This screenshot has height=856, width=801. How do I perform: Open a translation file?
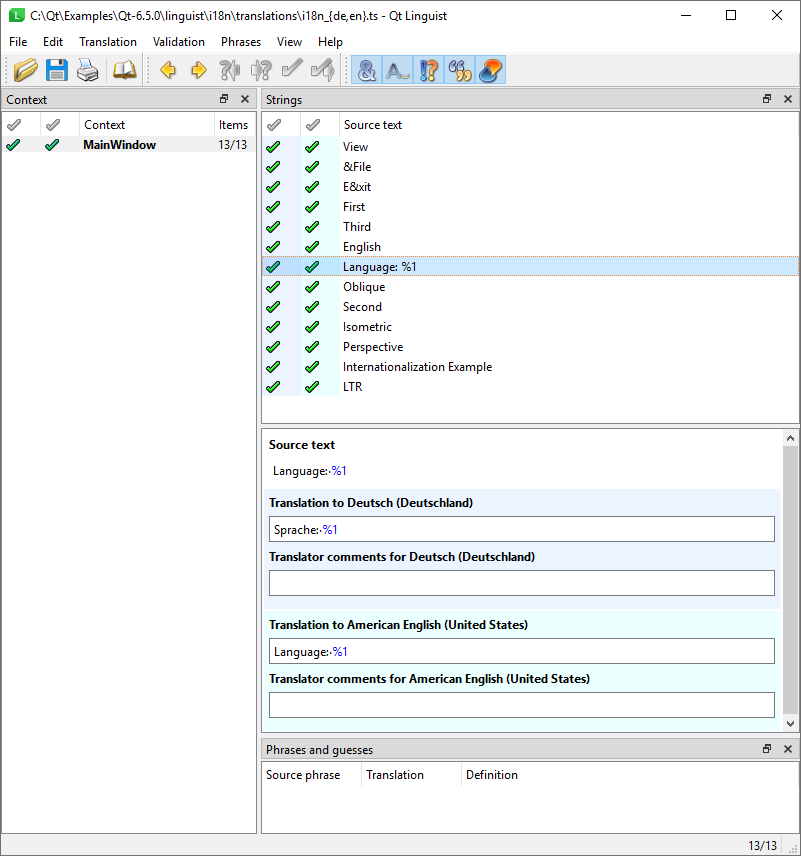click(24, 70)
